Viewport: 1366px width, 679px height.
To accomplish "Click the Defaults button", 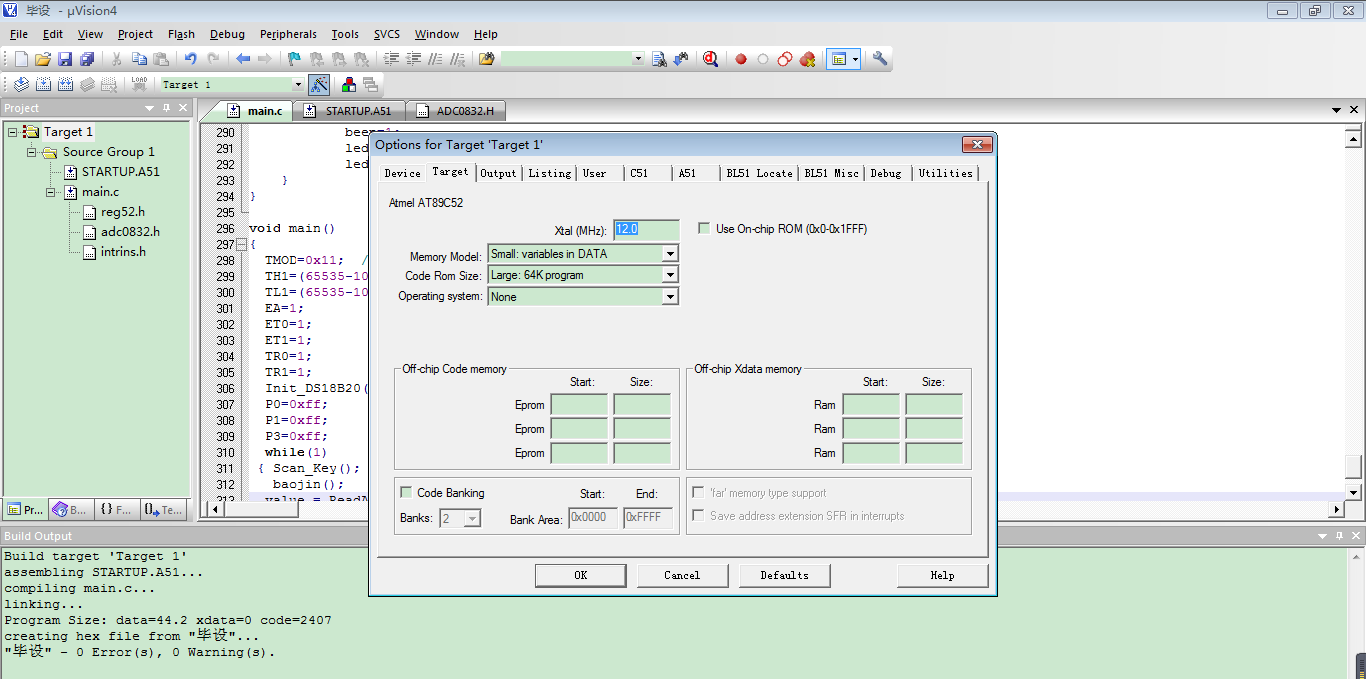I will tap(785, 575).
